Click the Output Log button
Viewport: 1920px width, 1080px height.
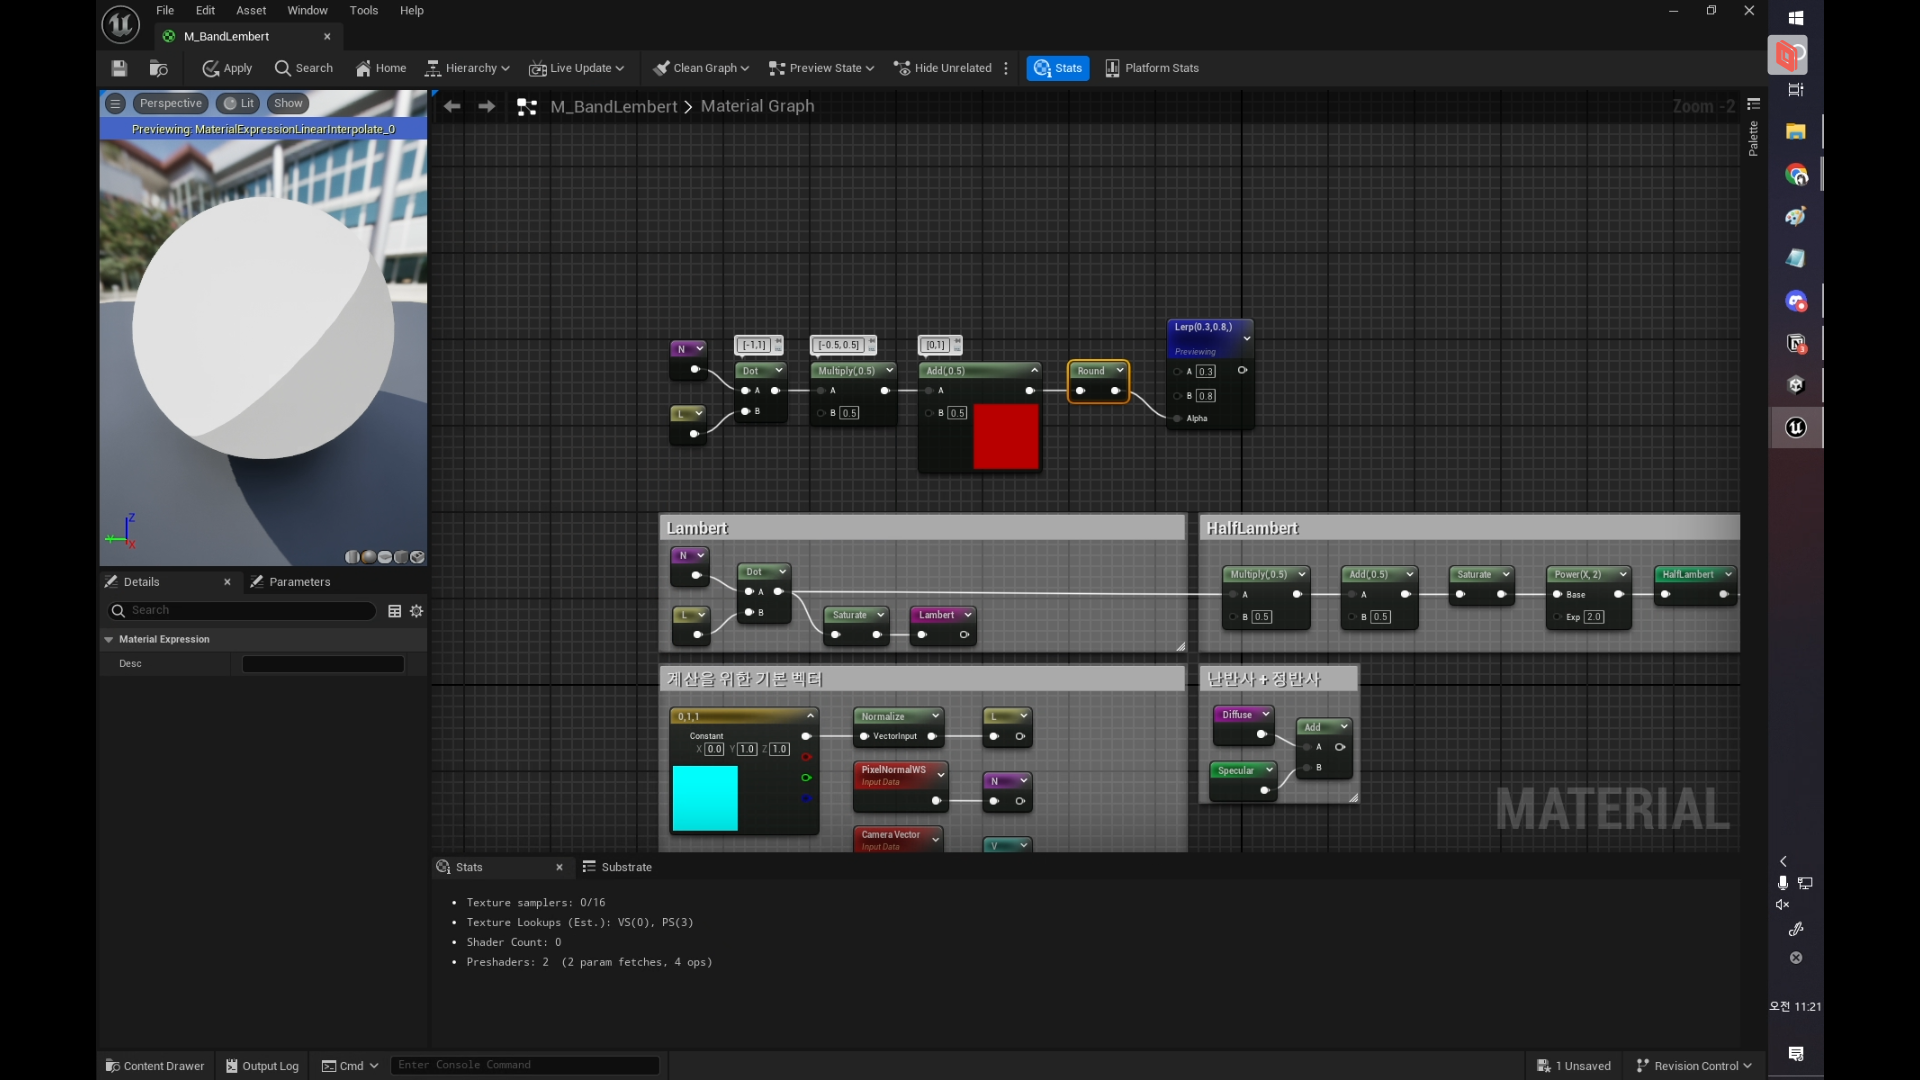click(262, 1066)
